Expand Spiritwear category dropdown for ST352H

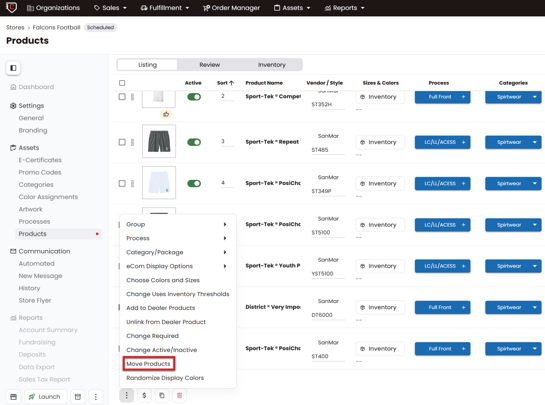point(535,97)
